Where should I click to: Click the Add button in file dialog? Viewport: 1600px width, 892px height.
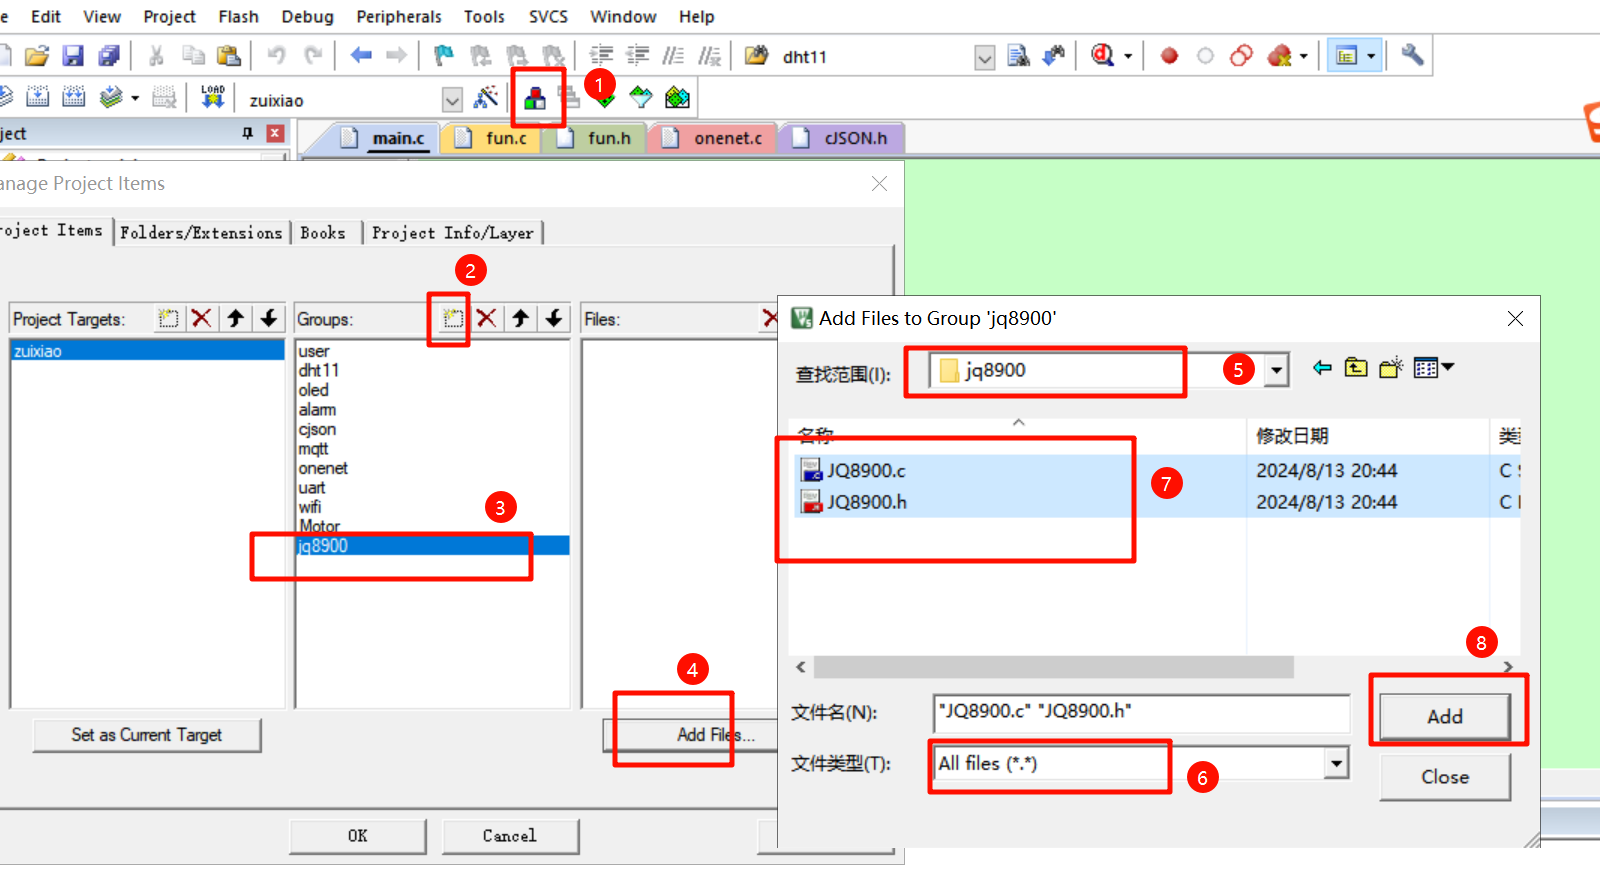1445,716
